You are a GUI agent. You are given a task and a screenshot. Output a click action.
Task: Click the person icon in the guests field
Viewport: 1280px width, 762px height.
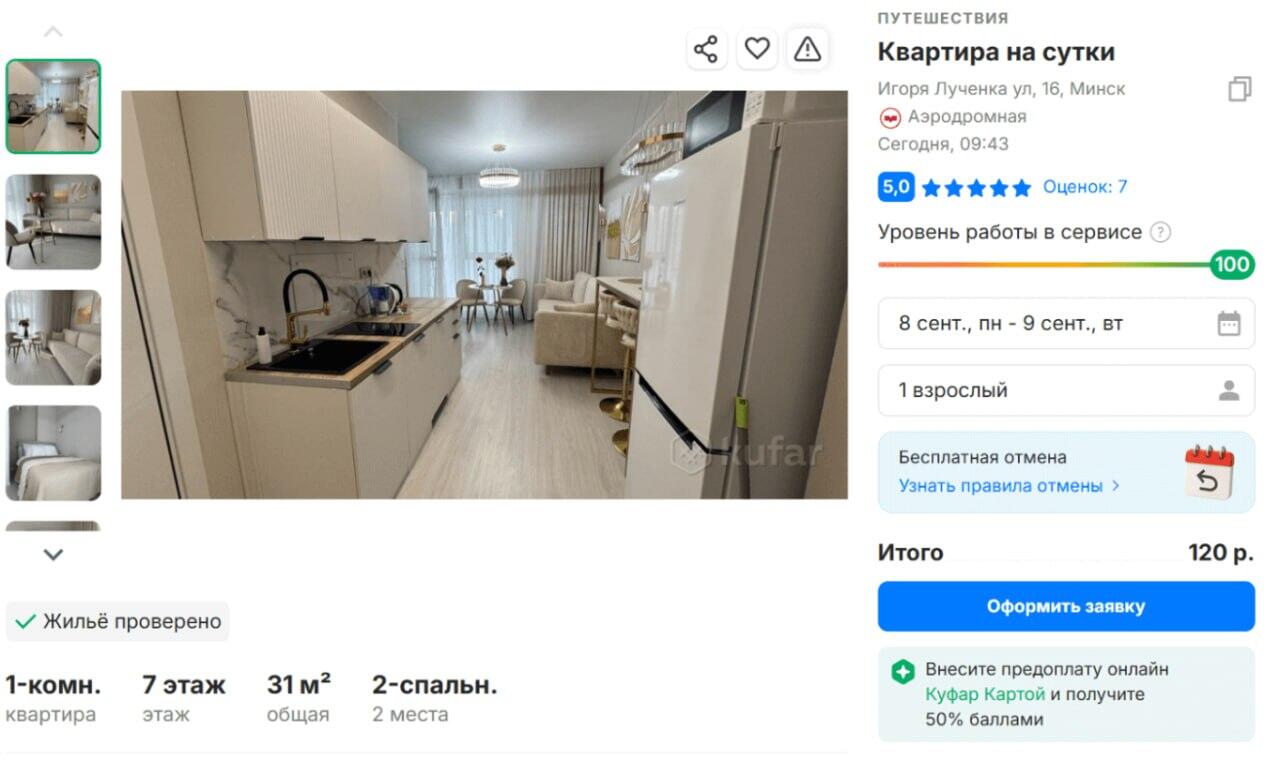click(x=1228, y=391)
